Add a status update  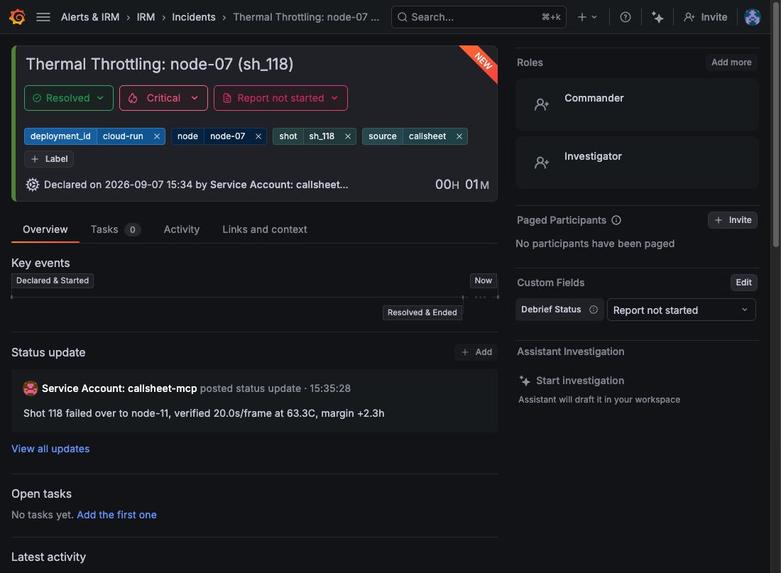click(476, 352)
